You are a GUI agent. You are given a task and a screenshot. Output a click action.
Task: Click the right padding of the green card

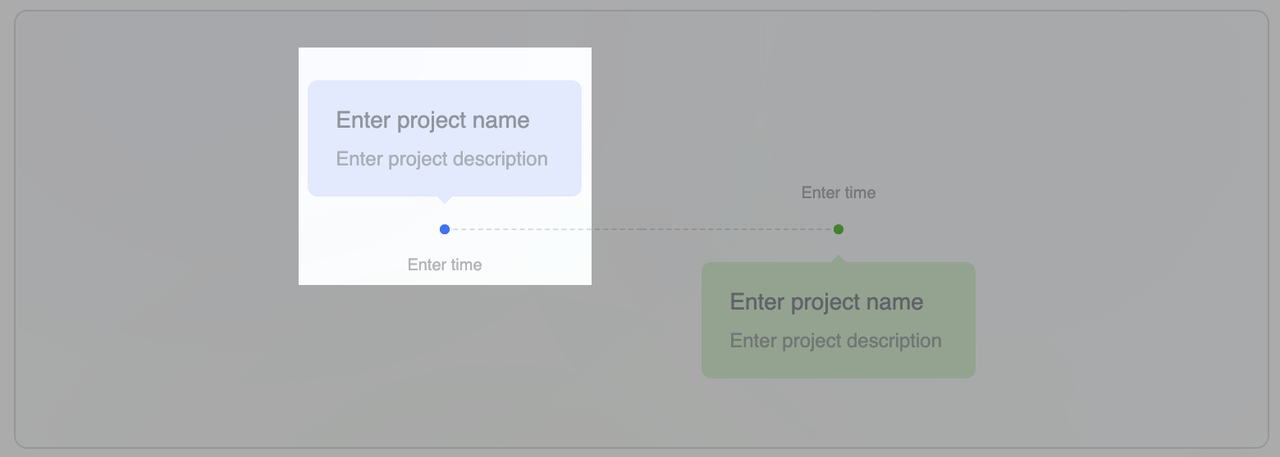(960, 320)
